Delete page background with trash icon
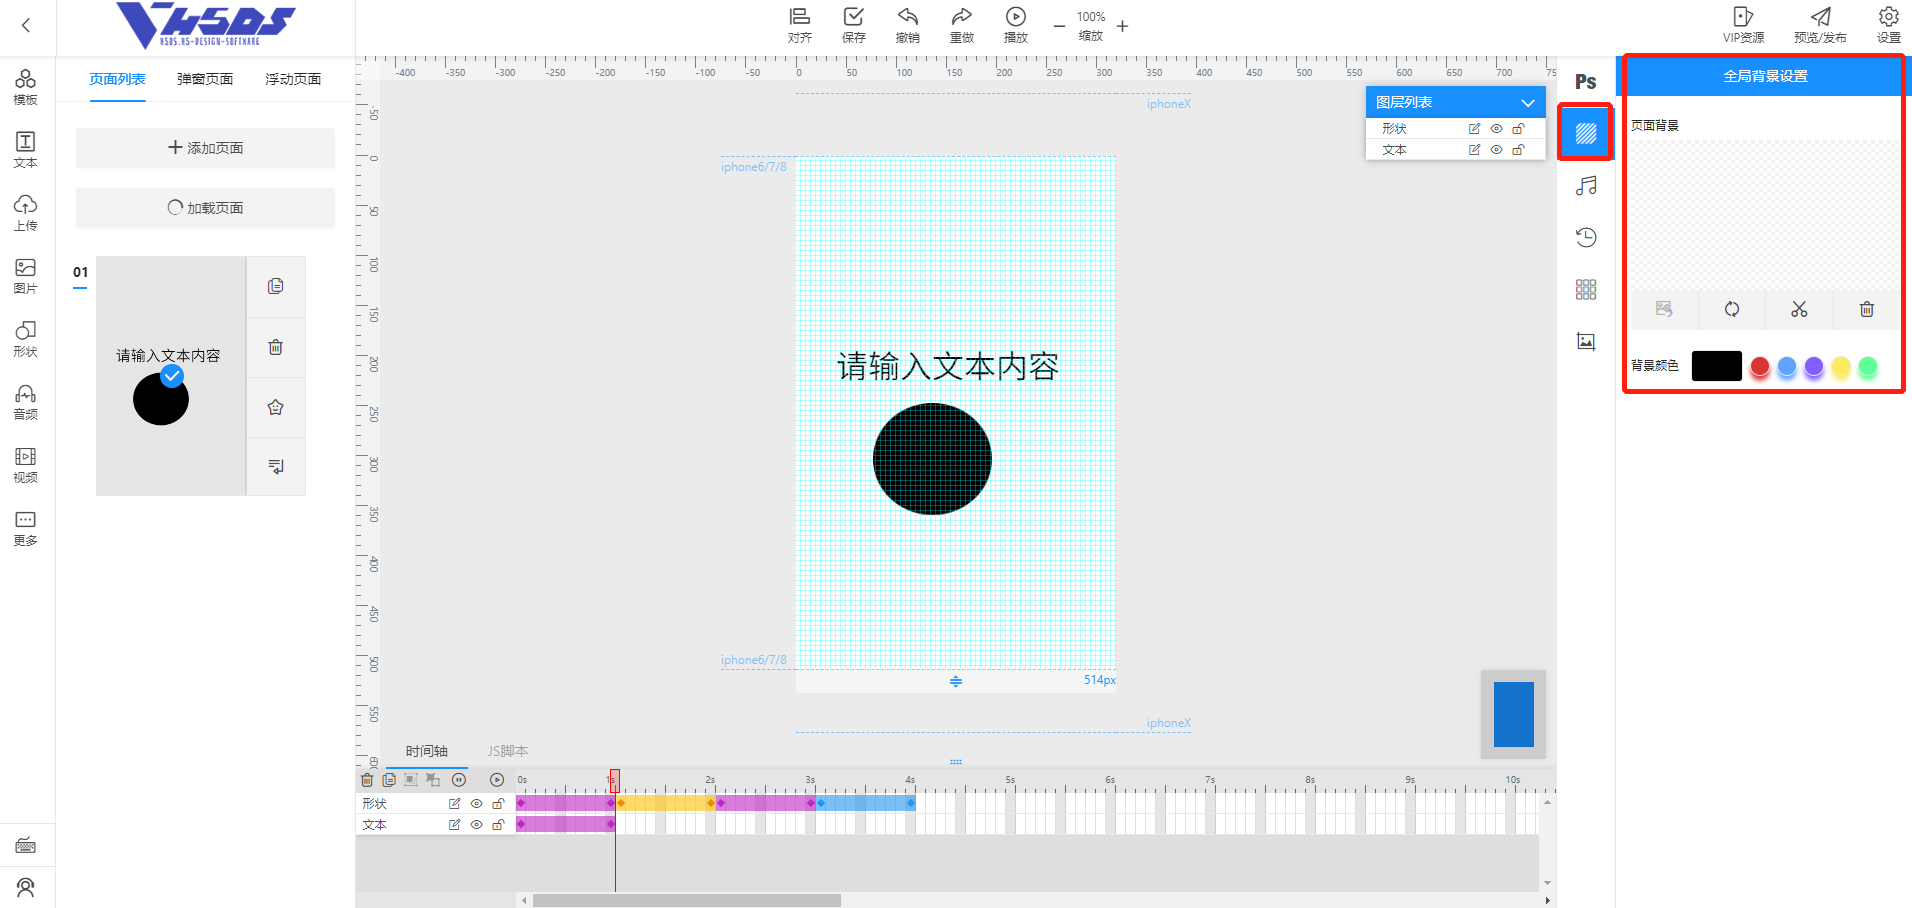Viewport: 1912px width, 908px height. click(1866, 309)
